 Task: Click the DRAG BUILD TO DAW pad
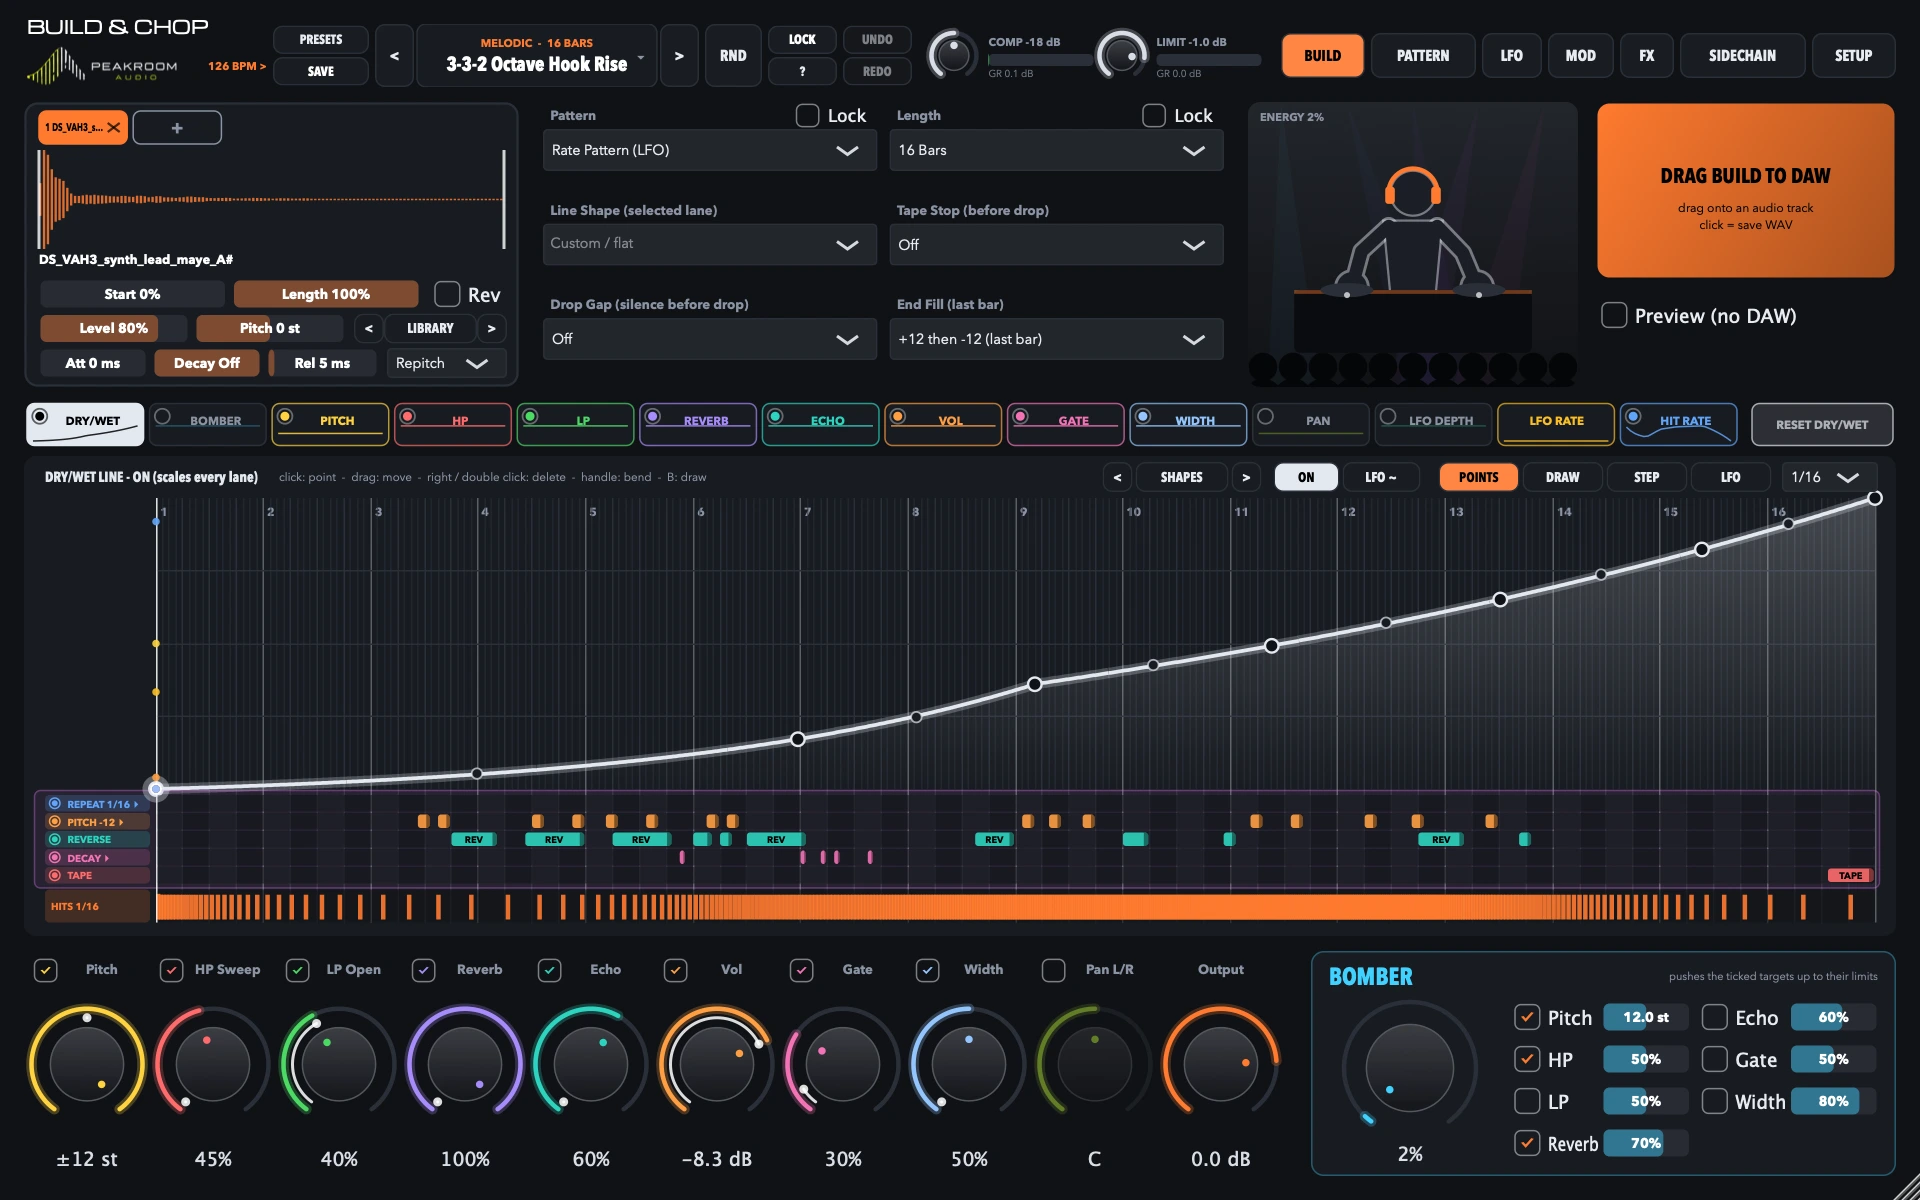coord(1745,190)
